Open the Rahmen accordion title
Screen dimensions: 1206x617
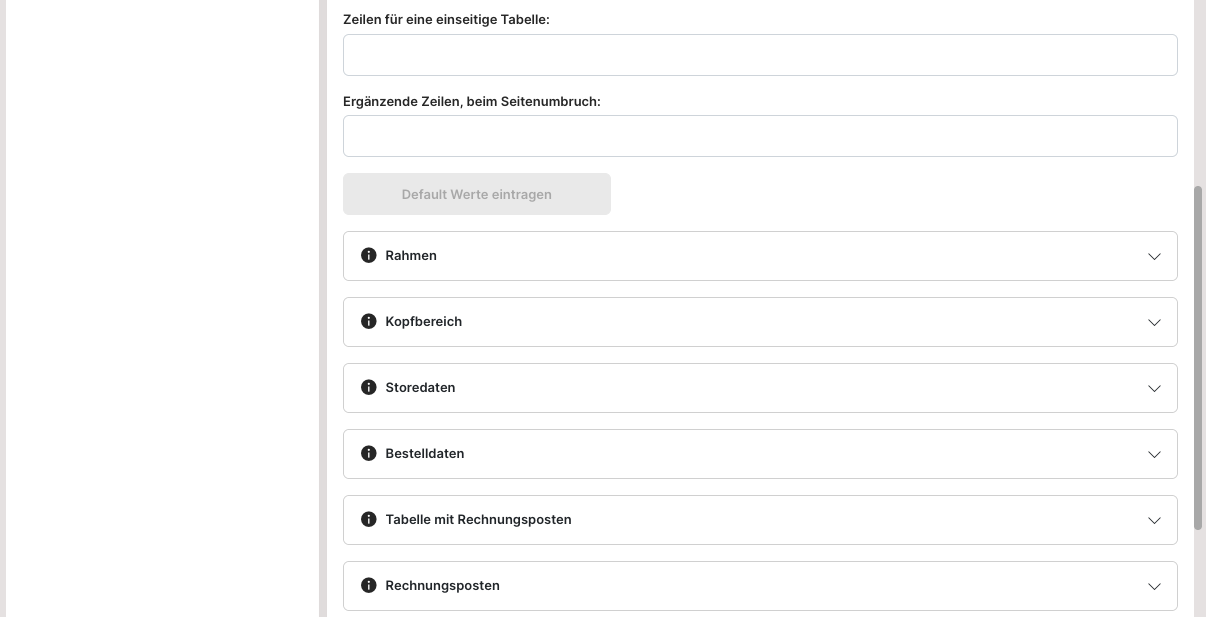click(x=411, y=256)
